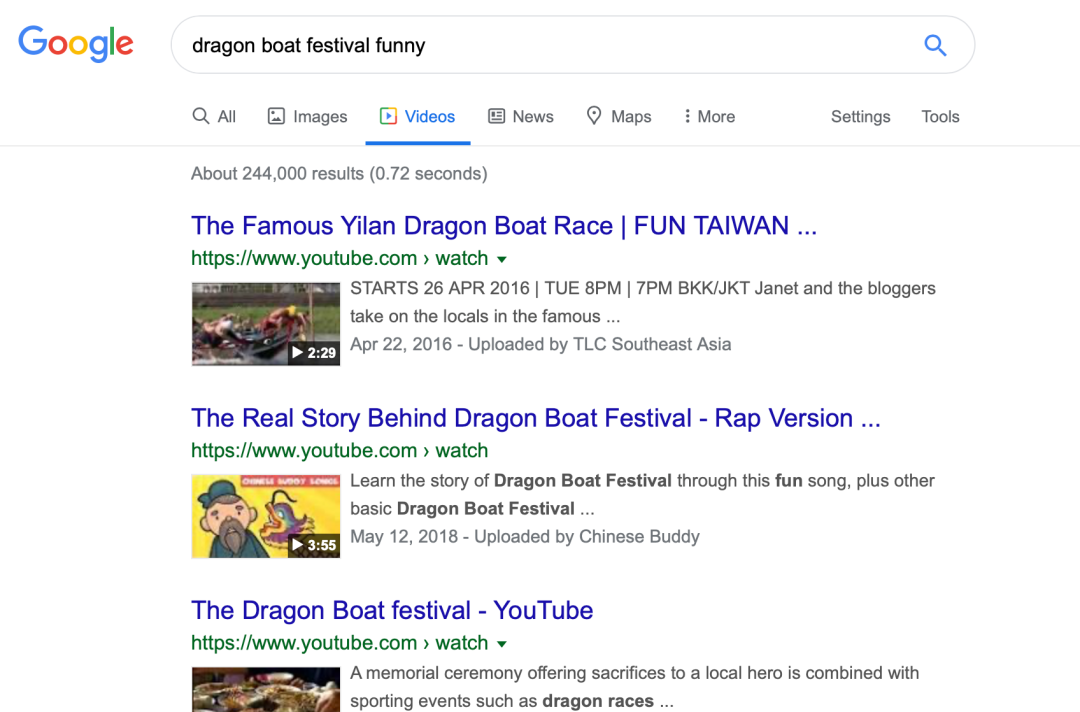Click the Google logo
This screenshot has height=712, width=1080.
coord(76,44)
